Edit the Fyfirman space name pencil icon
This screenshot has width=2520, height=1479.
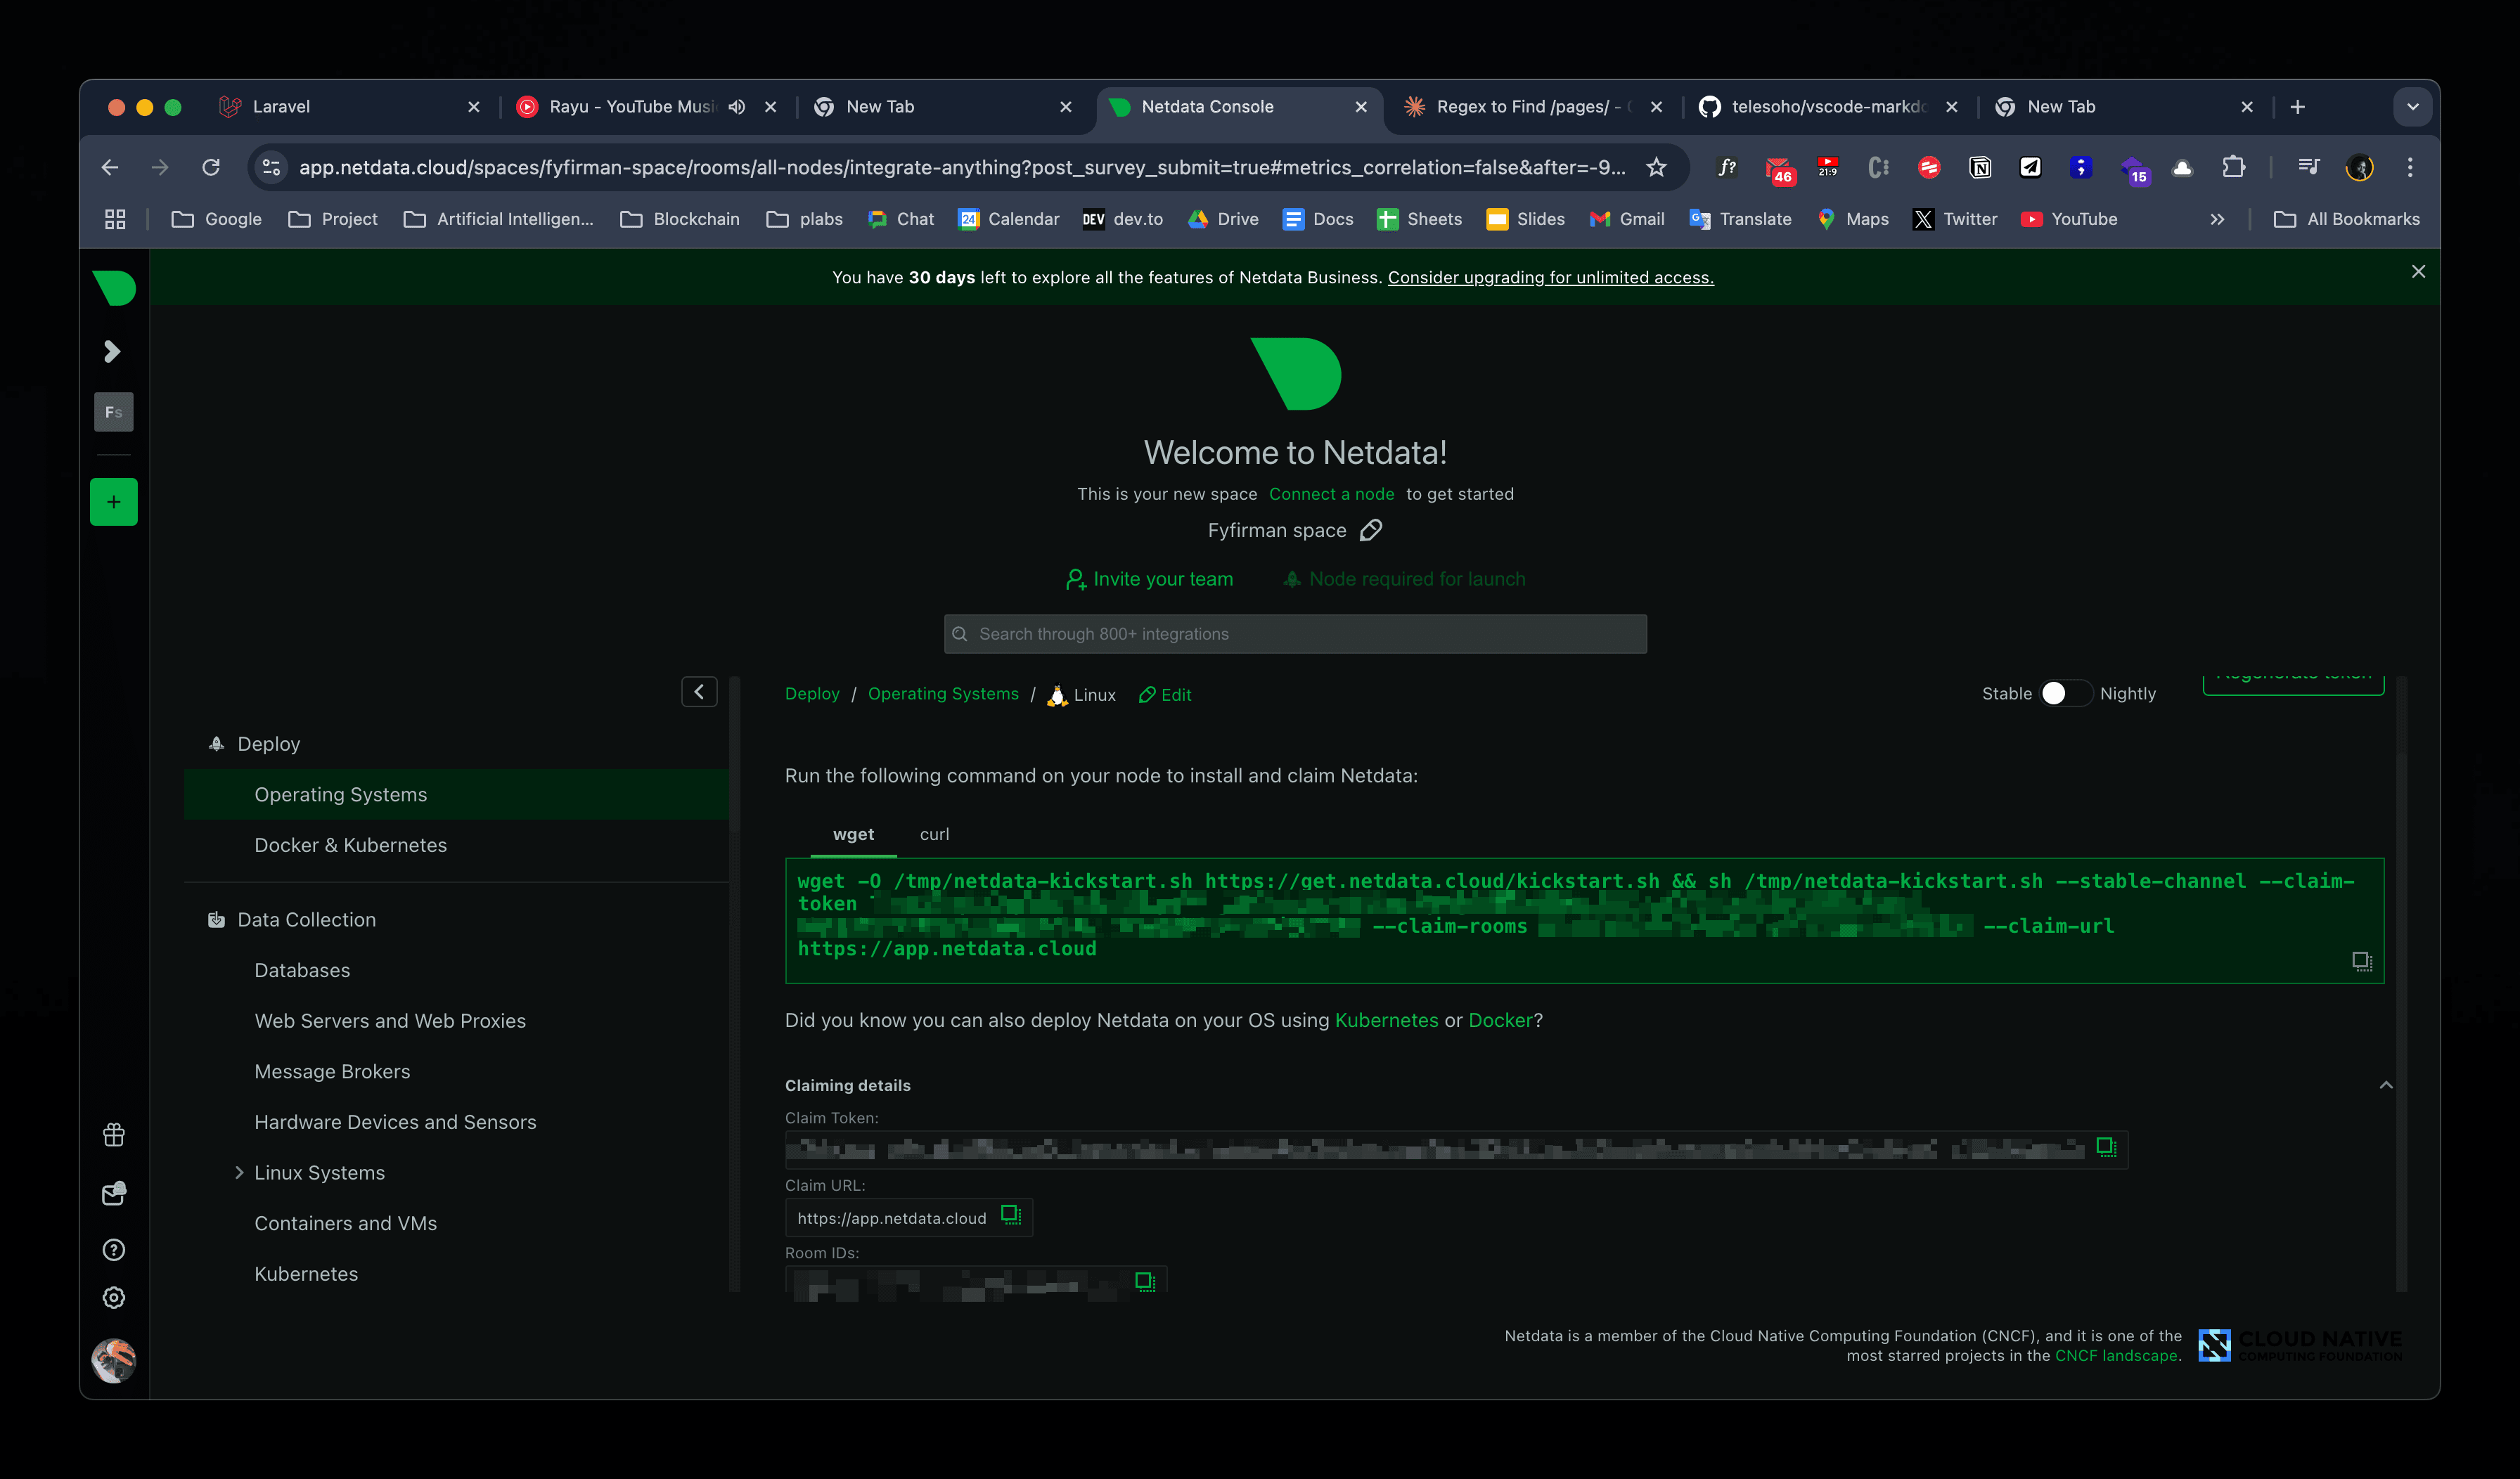(1371, 530)
